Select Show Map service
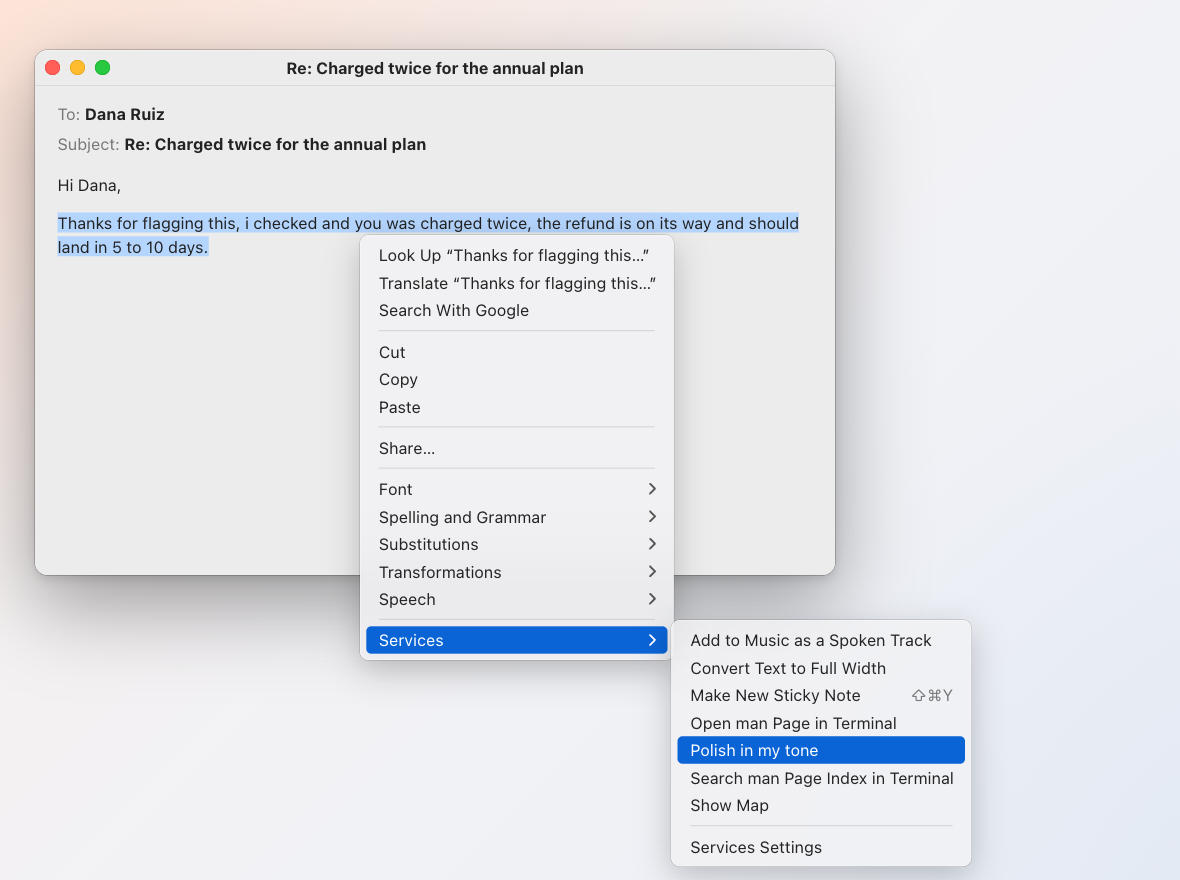Screen dimensions: 1180x880 pos(821,805)
